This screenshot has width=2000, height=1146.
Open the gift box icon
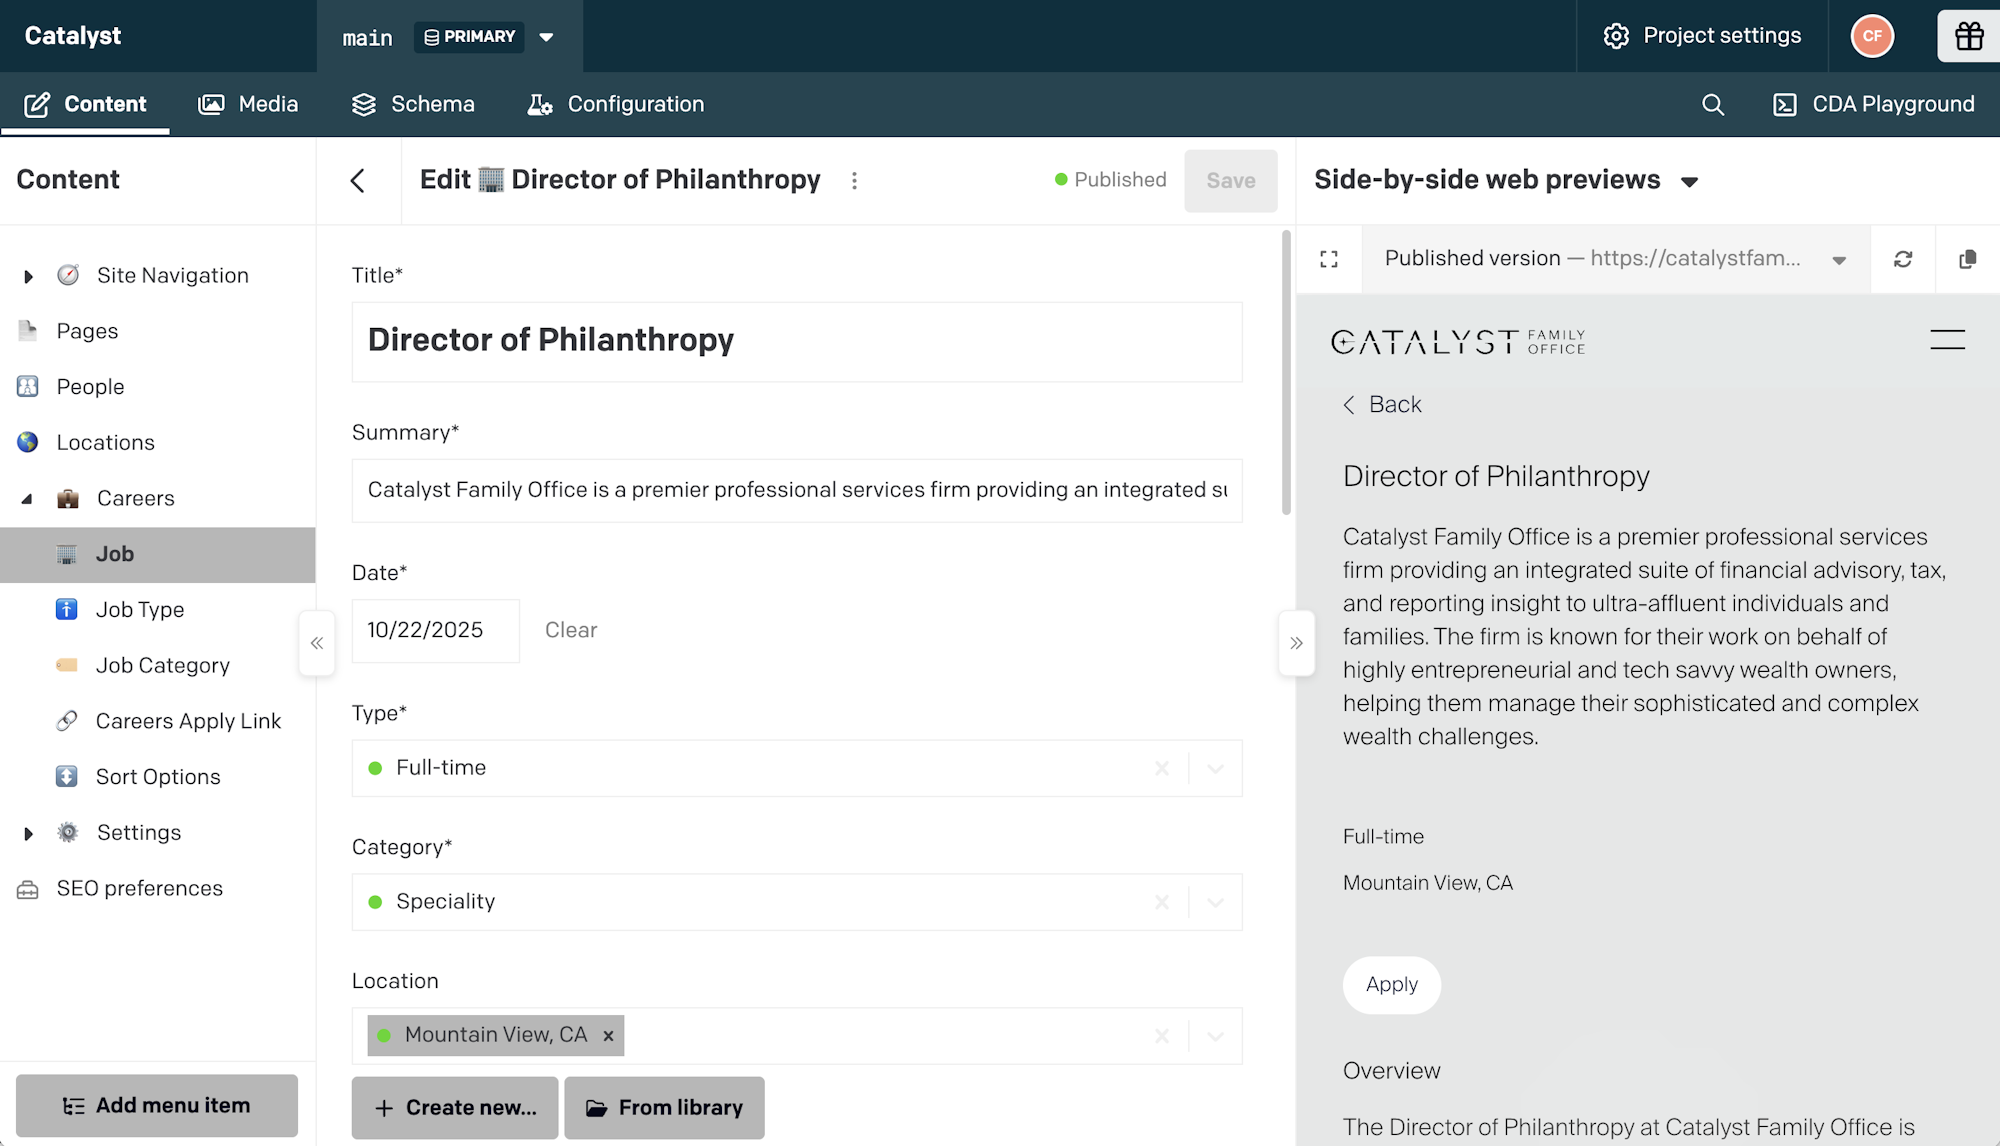(x=1968, y=36)
